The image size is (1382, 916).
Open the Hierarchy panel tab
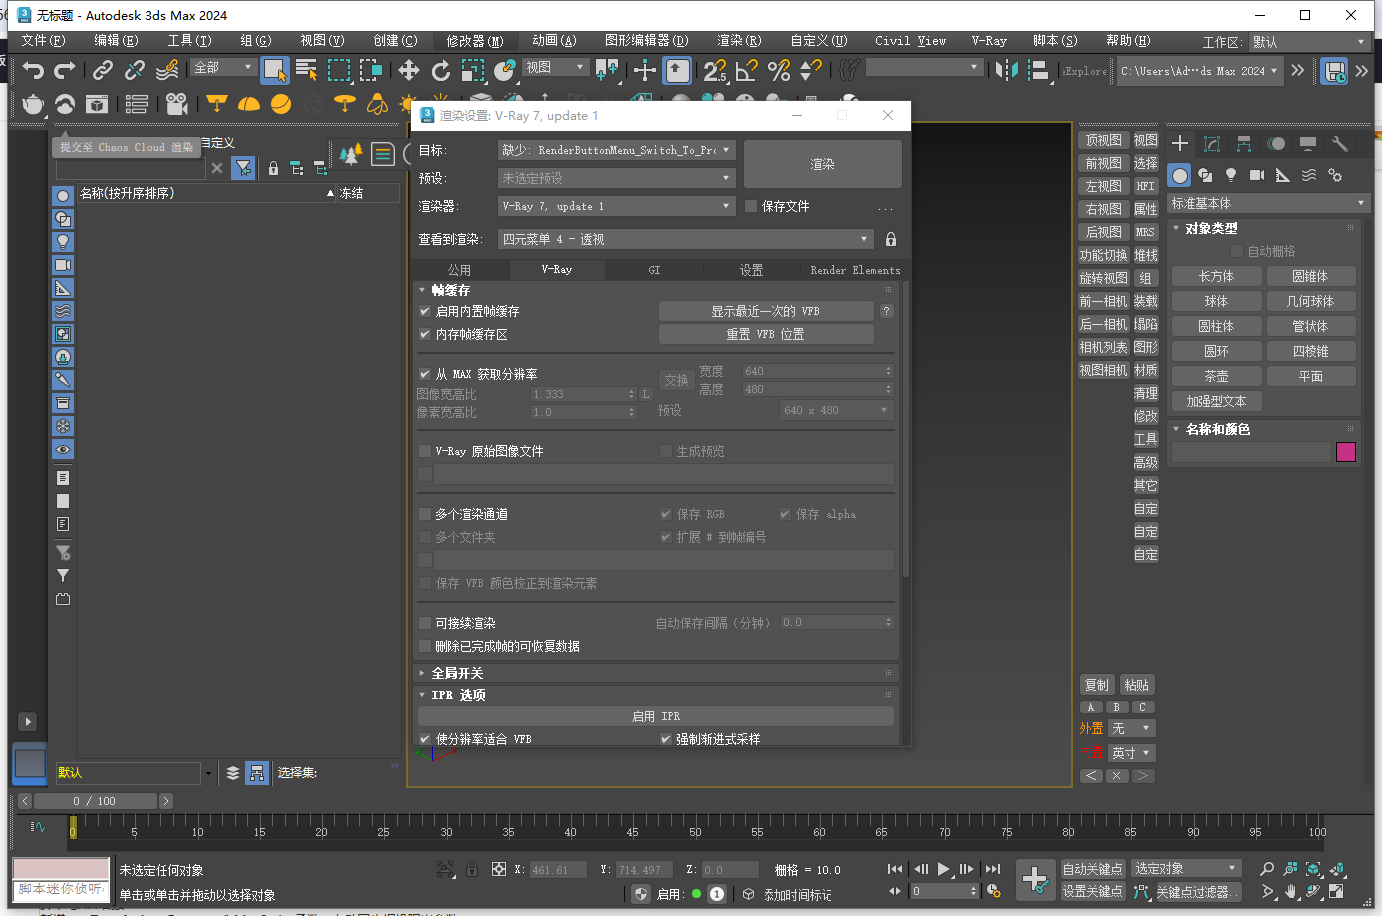click(1244, 144)
